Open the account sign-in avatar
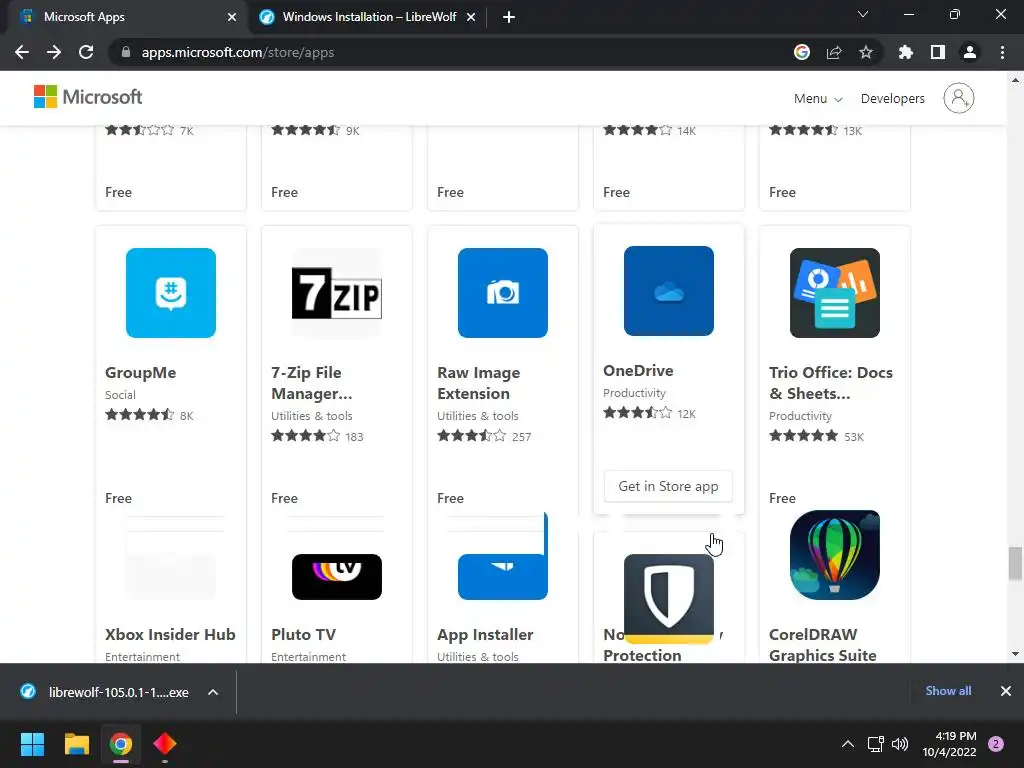Viewport: 1024px width, 768px height. (x=958, y=98)
